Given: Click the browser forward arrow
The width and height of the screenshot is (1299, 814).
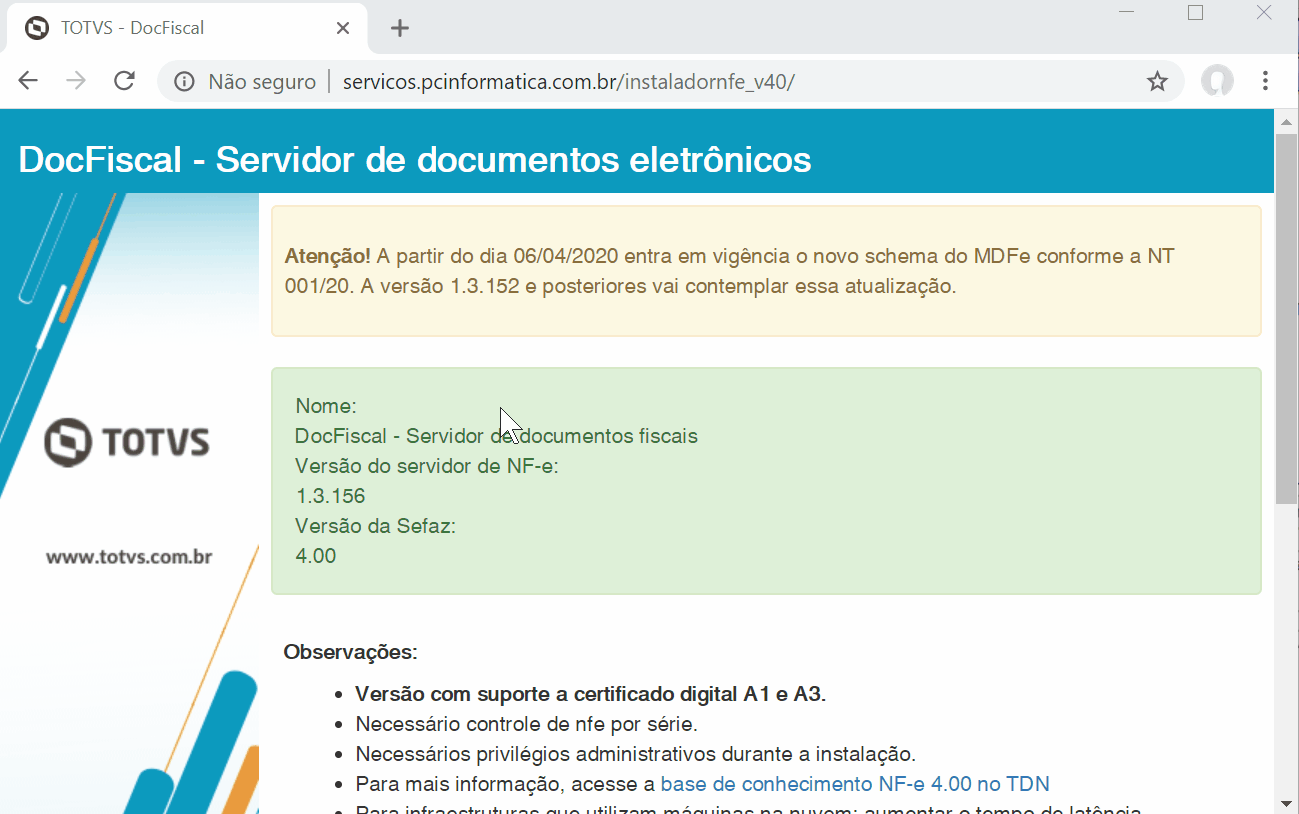Looking at the screenshot, I should tap(76, 81).
